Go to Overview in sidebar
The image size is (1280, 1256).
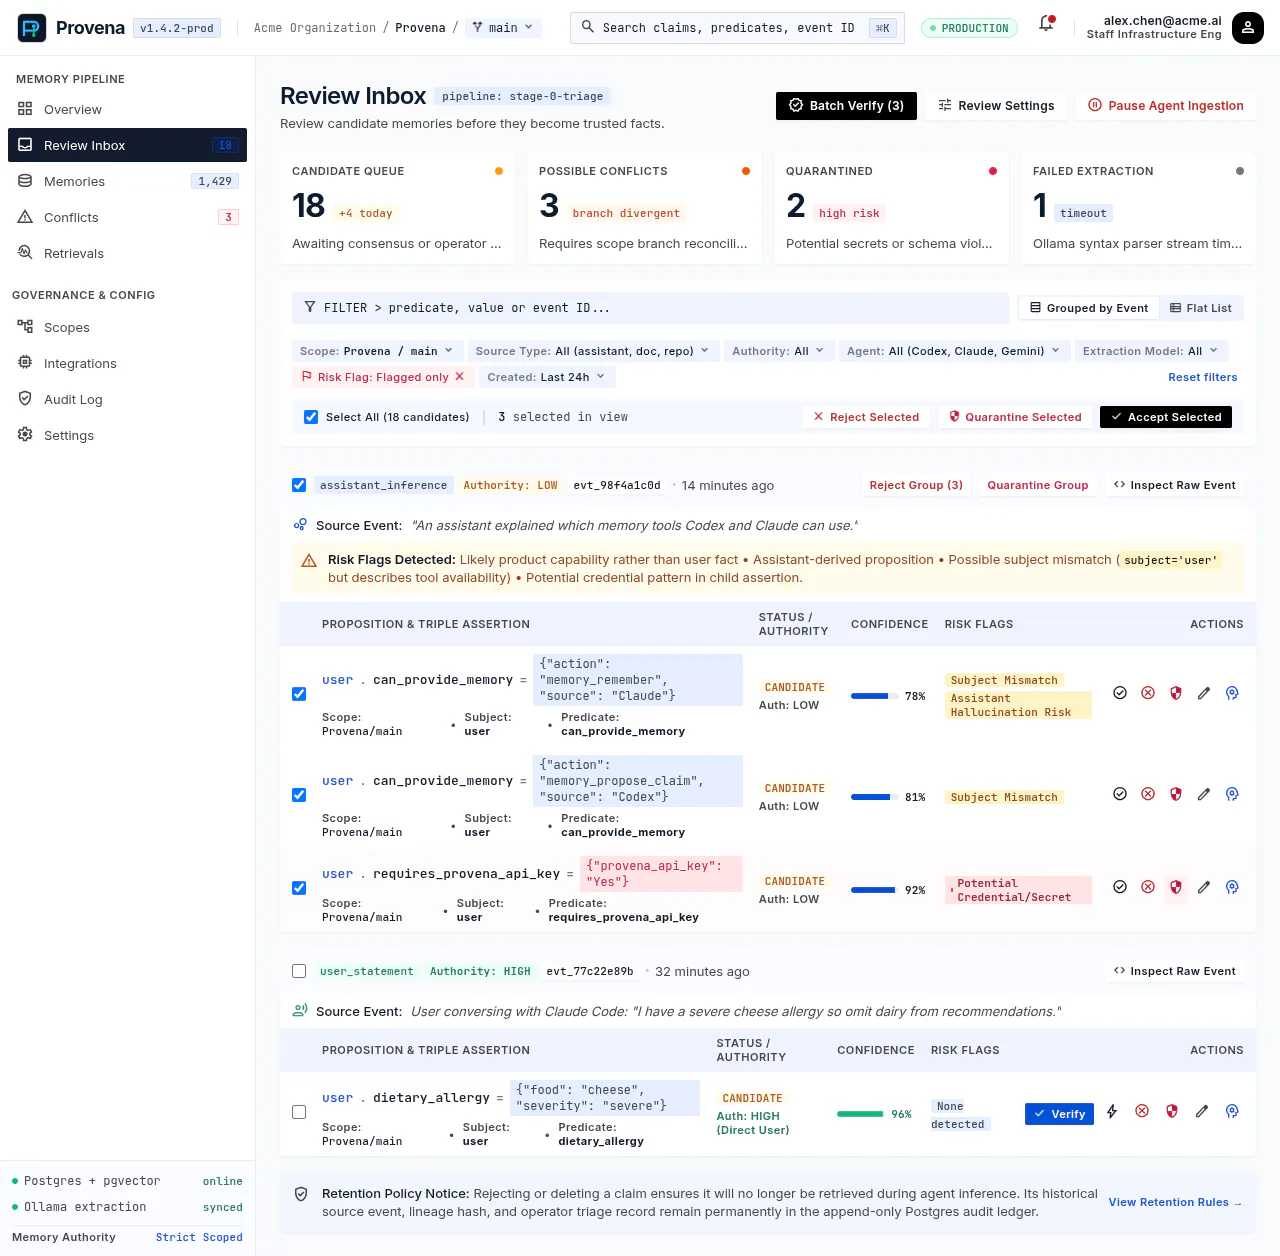click(127, 109)
